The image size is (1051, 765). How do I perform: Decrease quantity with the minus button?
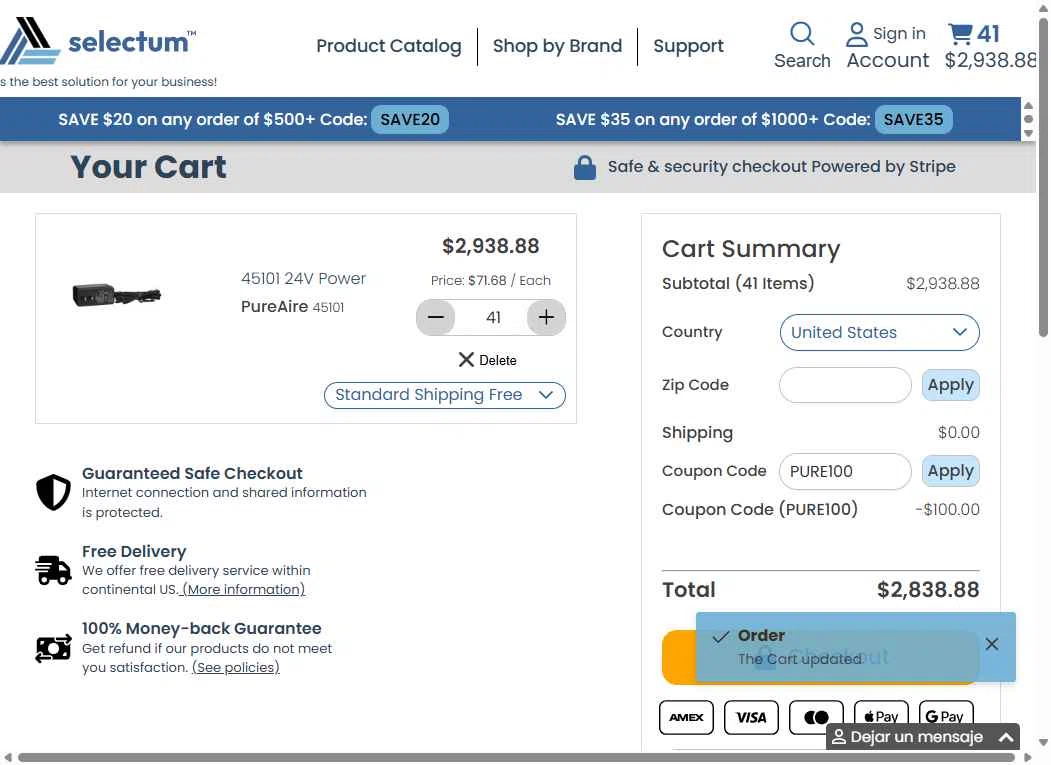coord(436,317)
